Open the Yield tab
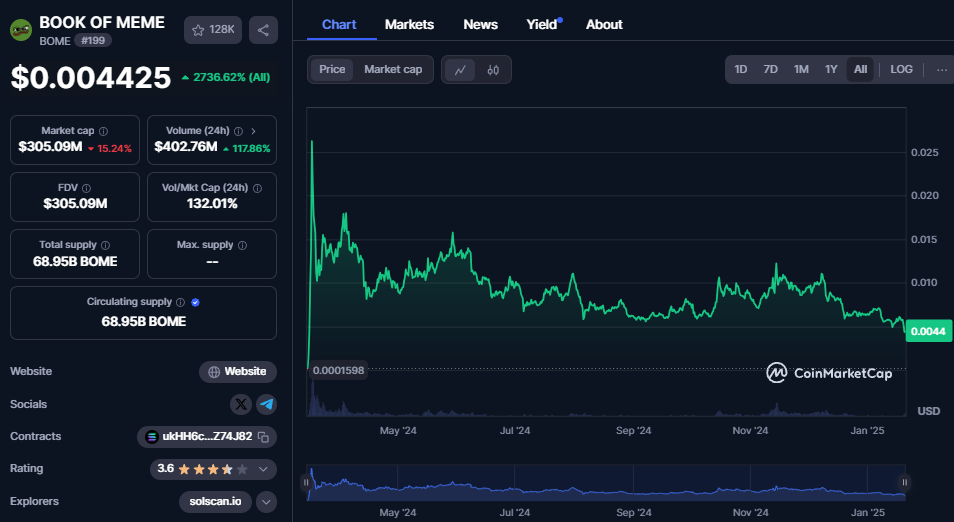Viewport: 954px width, 522px height. point(541,24)
